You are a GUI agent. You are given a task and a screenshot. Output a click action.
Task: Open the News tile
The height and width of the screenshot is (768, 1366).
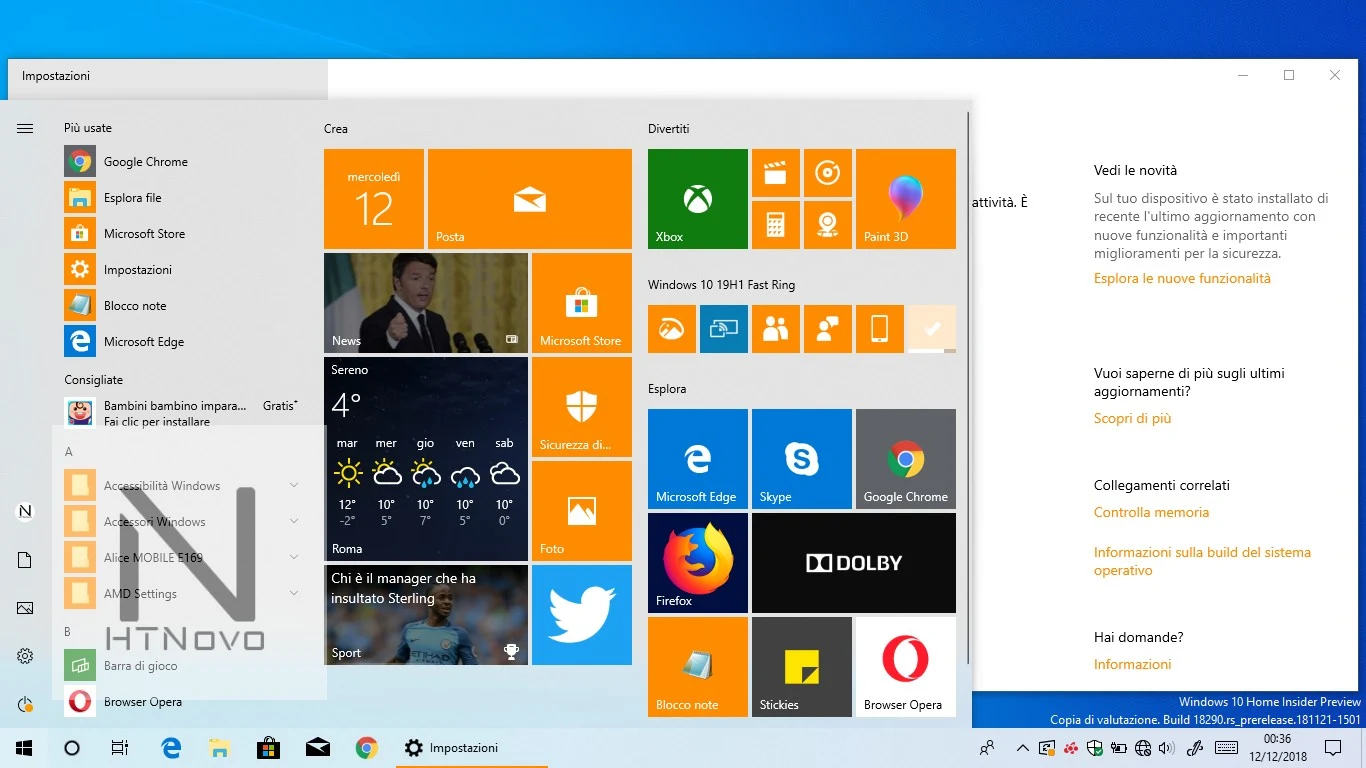click(425, 303)
